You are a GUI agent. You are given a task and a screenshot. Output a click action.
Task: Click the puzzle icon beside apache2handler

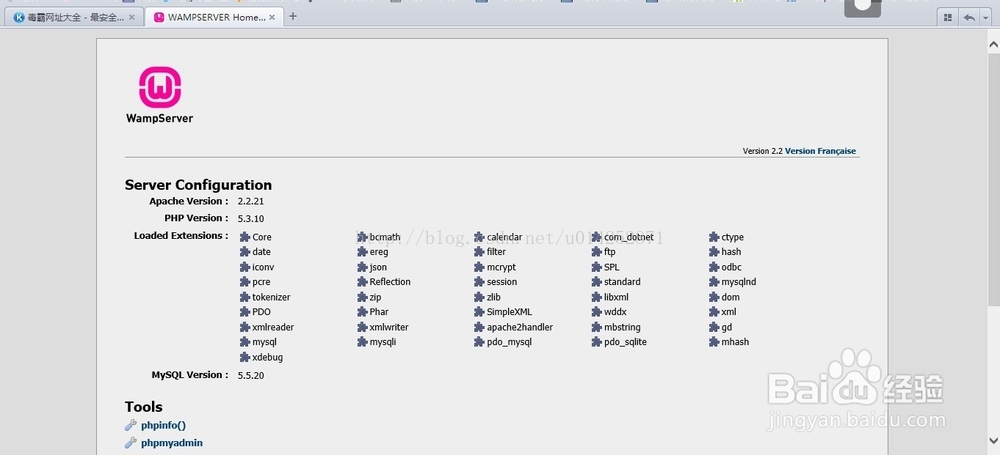click(480, 327)
